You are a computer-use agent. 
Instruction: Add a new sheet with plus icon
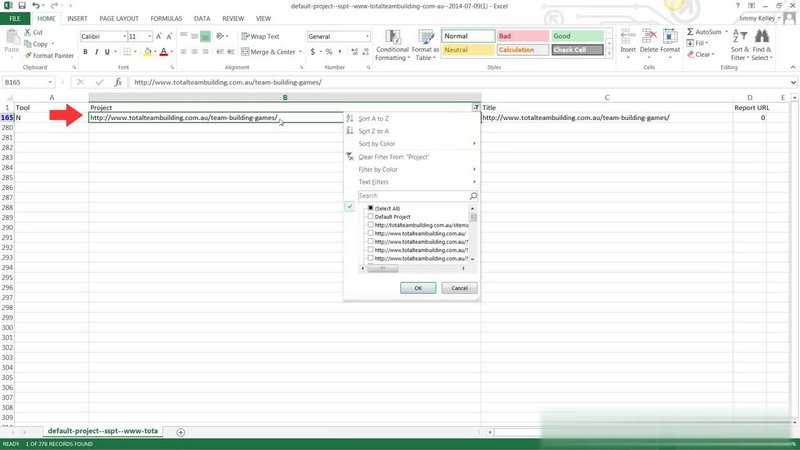[181, 432]
